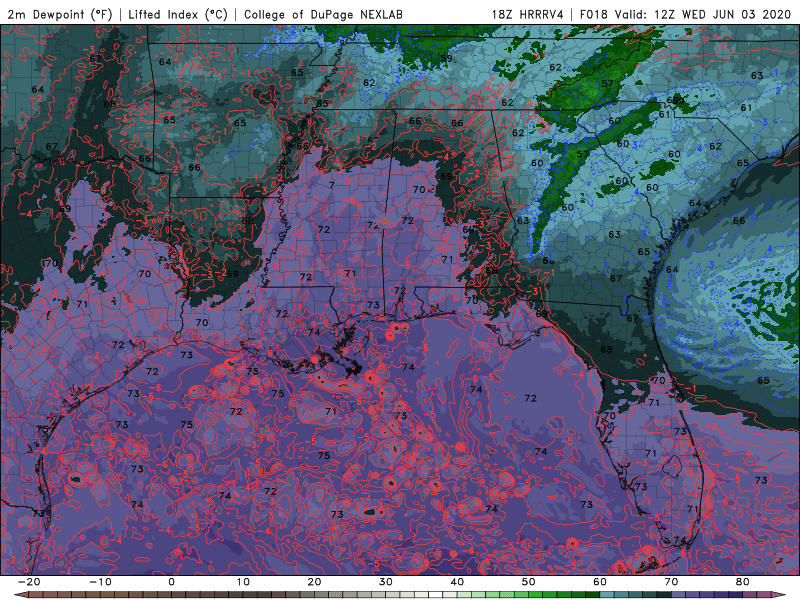Click the 'College of DuPage NEXLAB' label
800x600 pixels.
[323, 14]
